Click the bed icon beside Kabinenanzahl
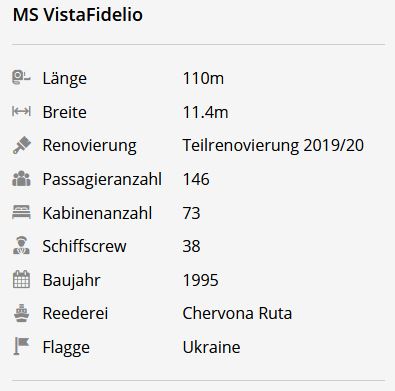This screenshot has width=395, height=391. click(x=21, y=212)
